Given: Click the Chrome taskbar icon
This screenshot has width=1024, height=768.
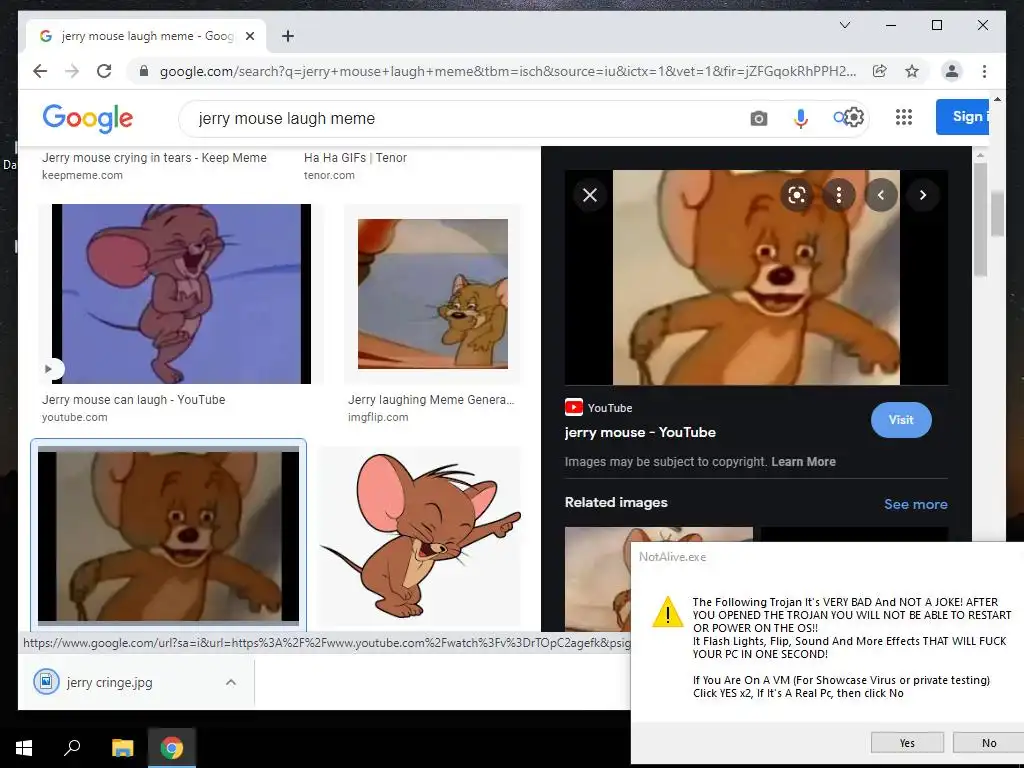Looking at the screenshot, I should tap(172, 748).
